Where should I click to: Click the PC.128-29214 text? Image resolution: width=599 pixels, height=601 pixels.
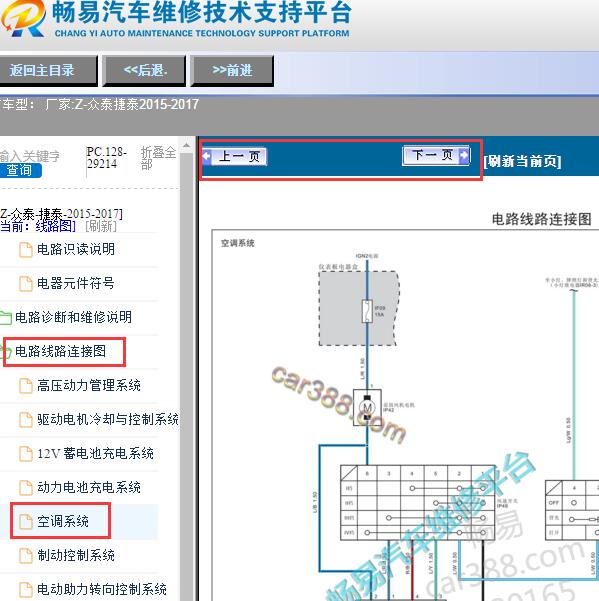[107, 158]
